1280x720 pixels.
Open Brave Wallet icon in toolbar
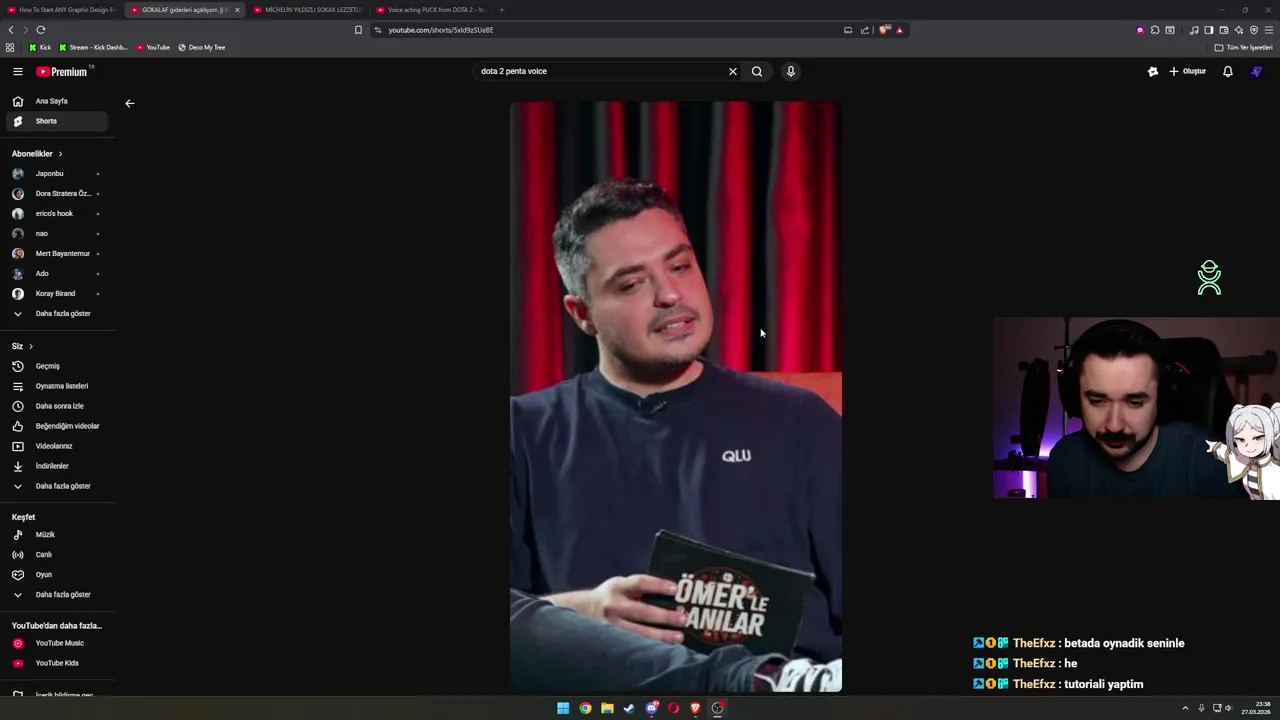click(1224, 30)
